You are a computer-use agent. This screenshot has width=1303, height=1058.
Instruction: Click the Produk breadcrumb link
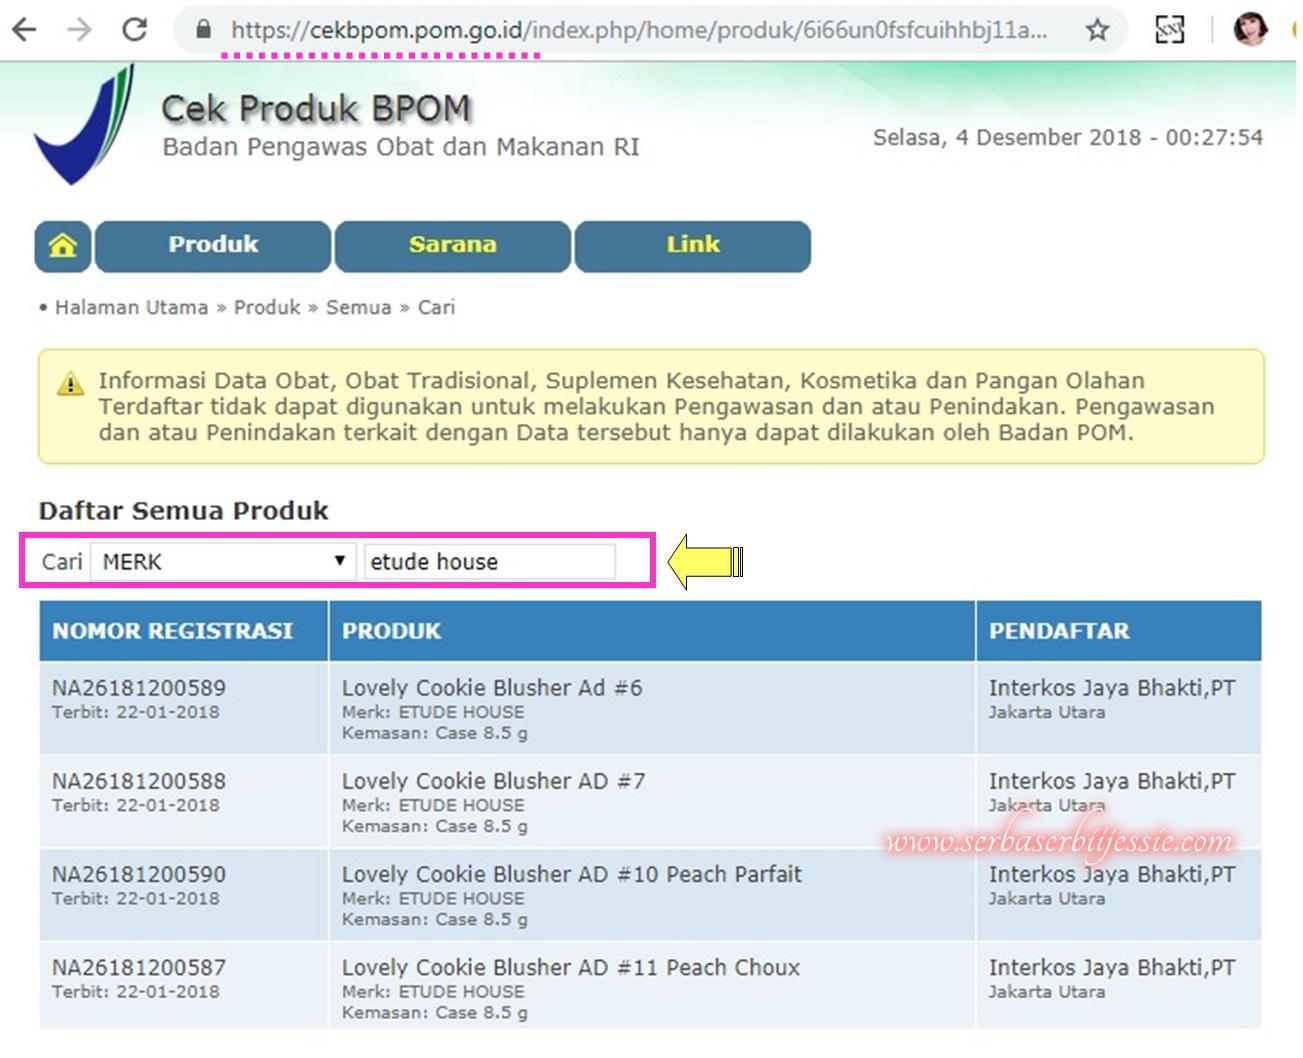click(267, 307)
